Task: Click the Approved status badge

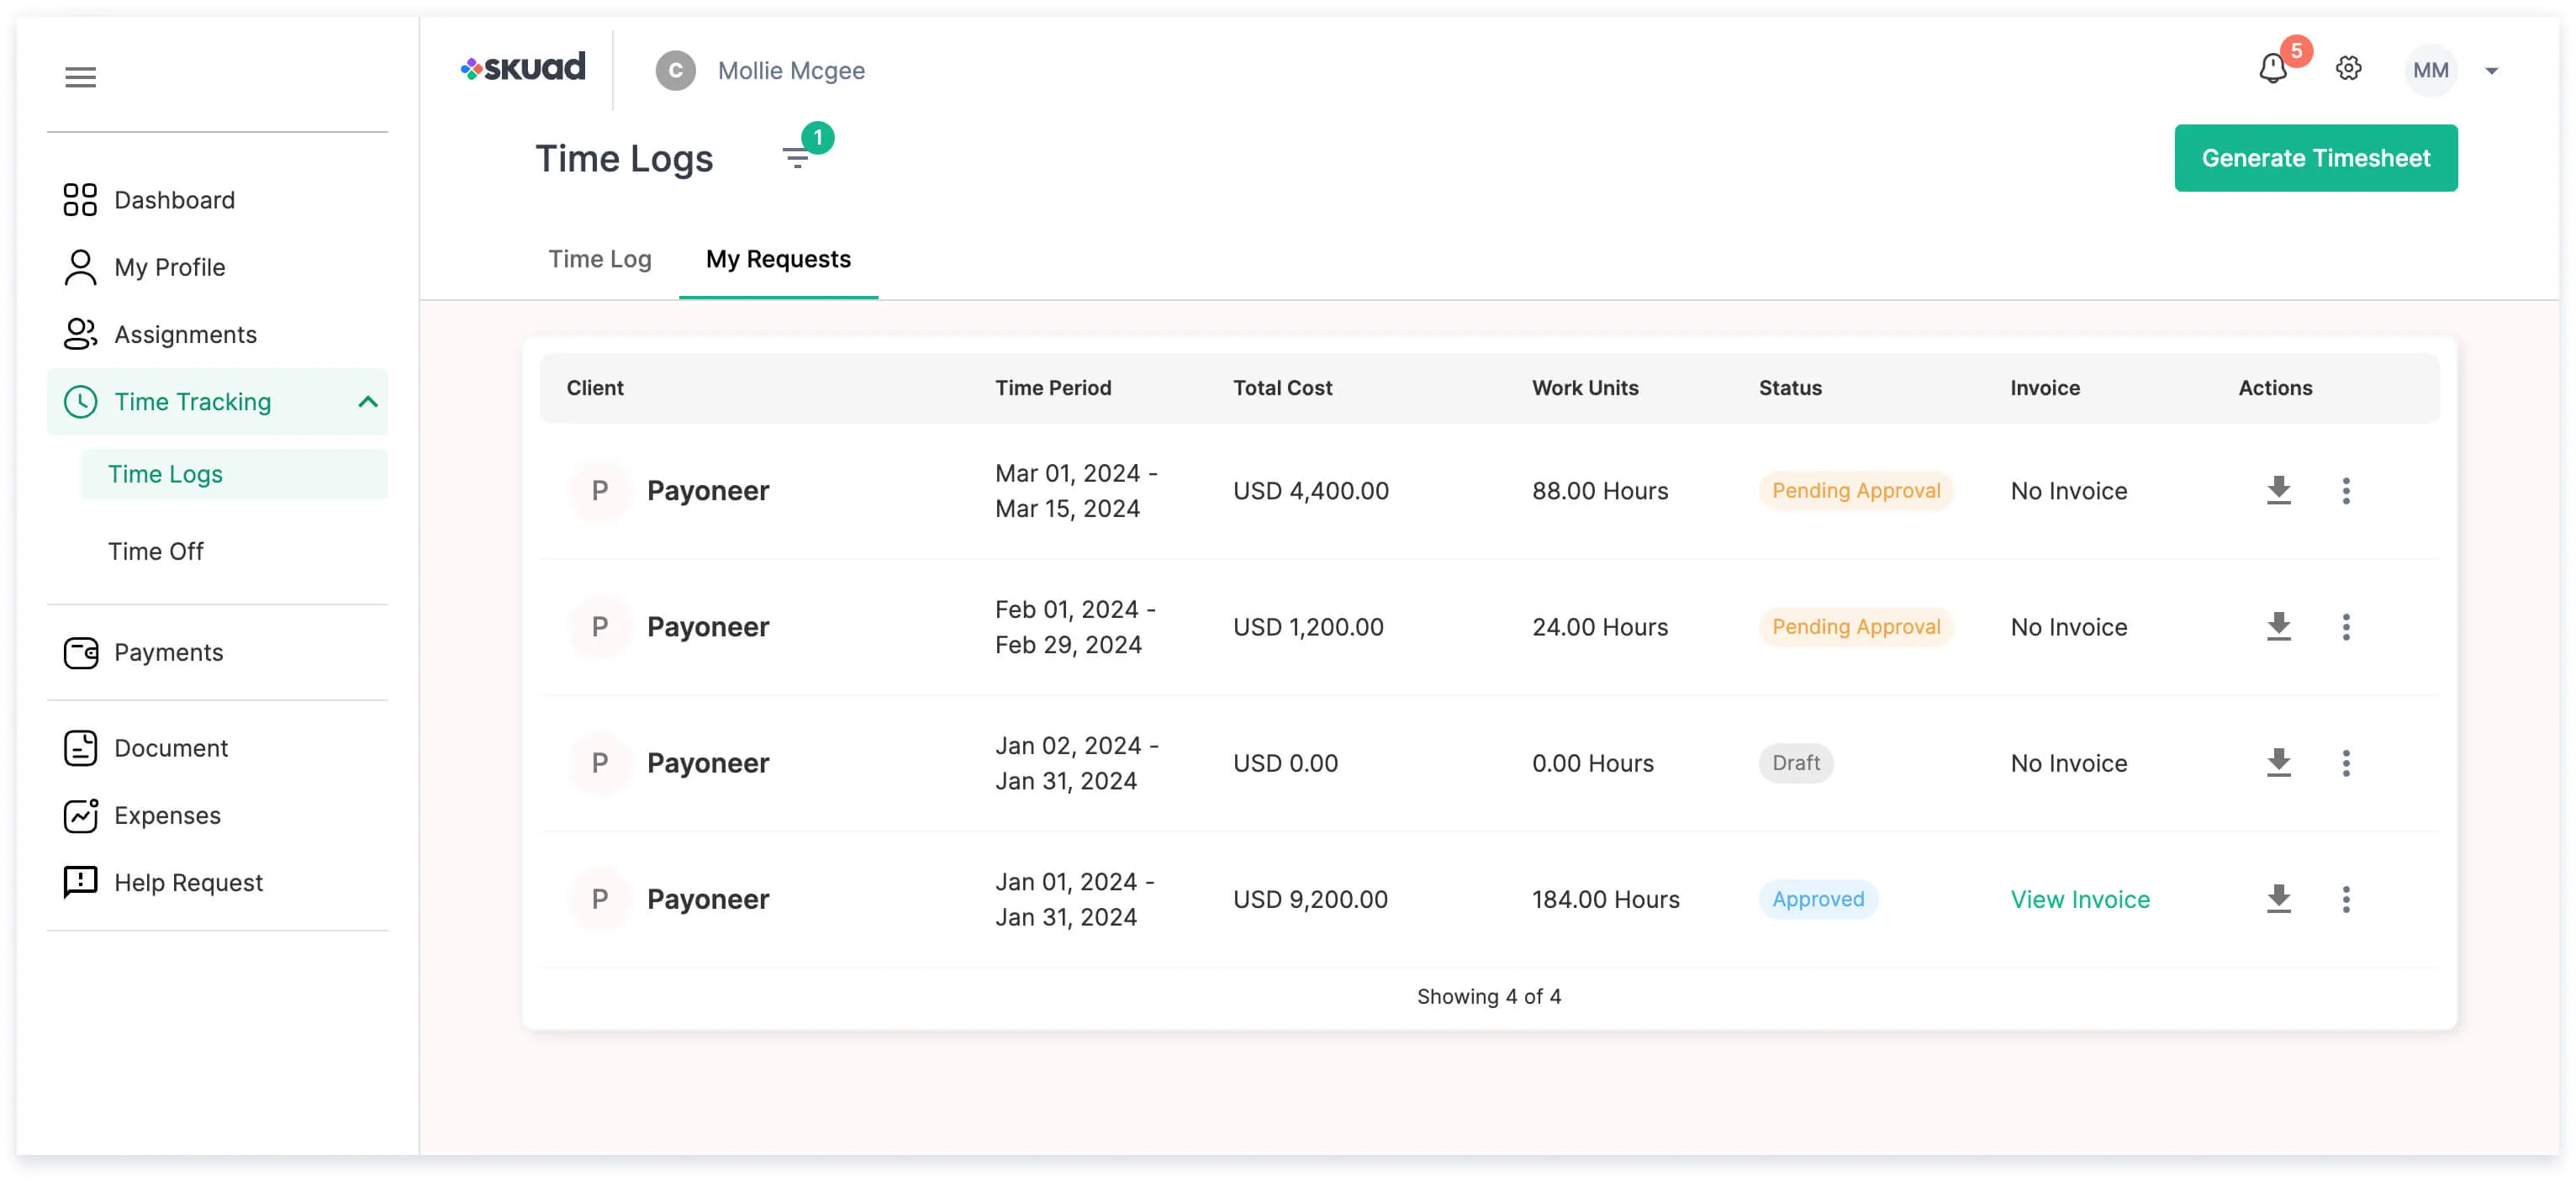Action: (x=1817, y=899)
